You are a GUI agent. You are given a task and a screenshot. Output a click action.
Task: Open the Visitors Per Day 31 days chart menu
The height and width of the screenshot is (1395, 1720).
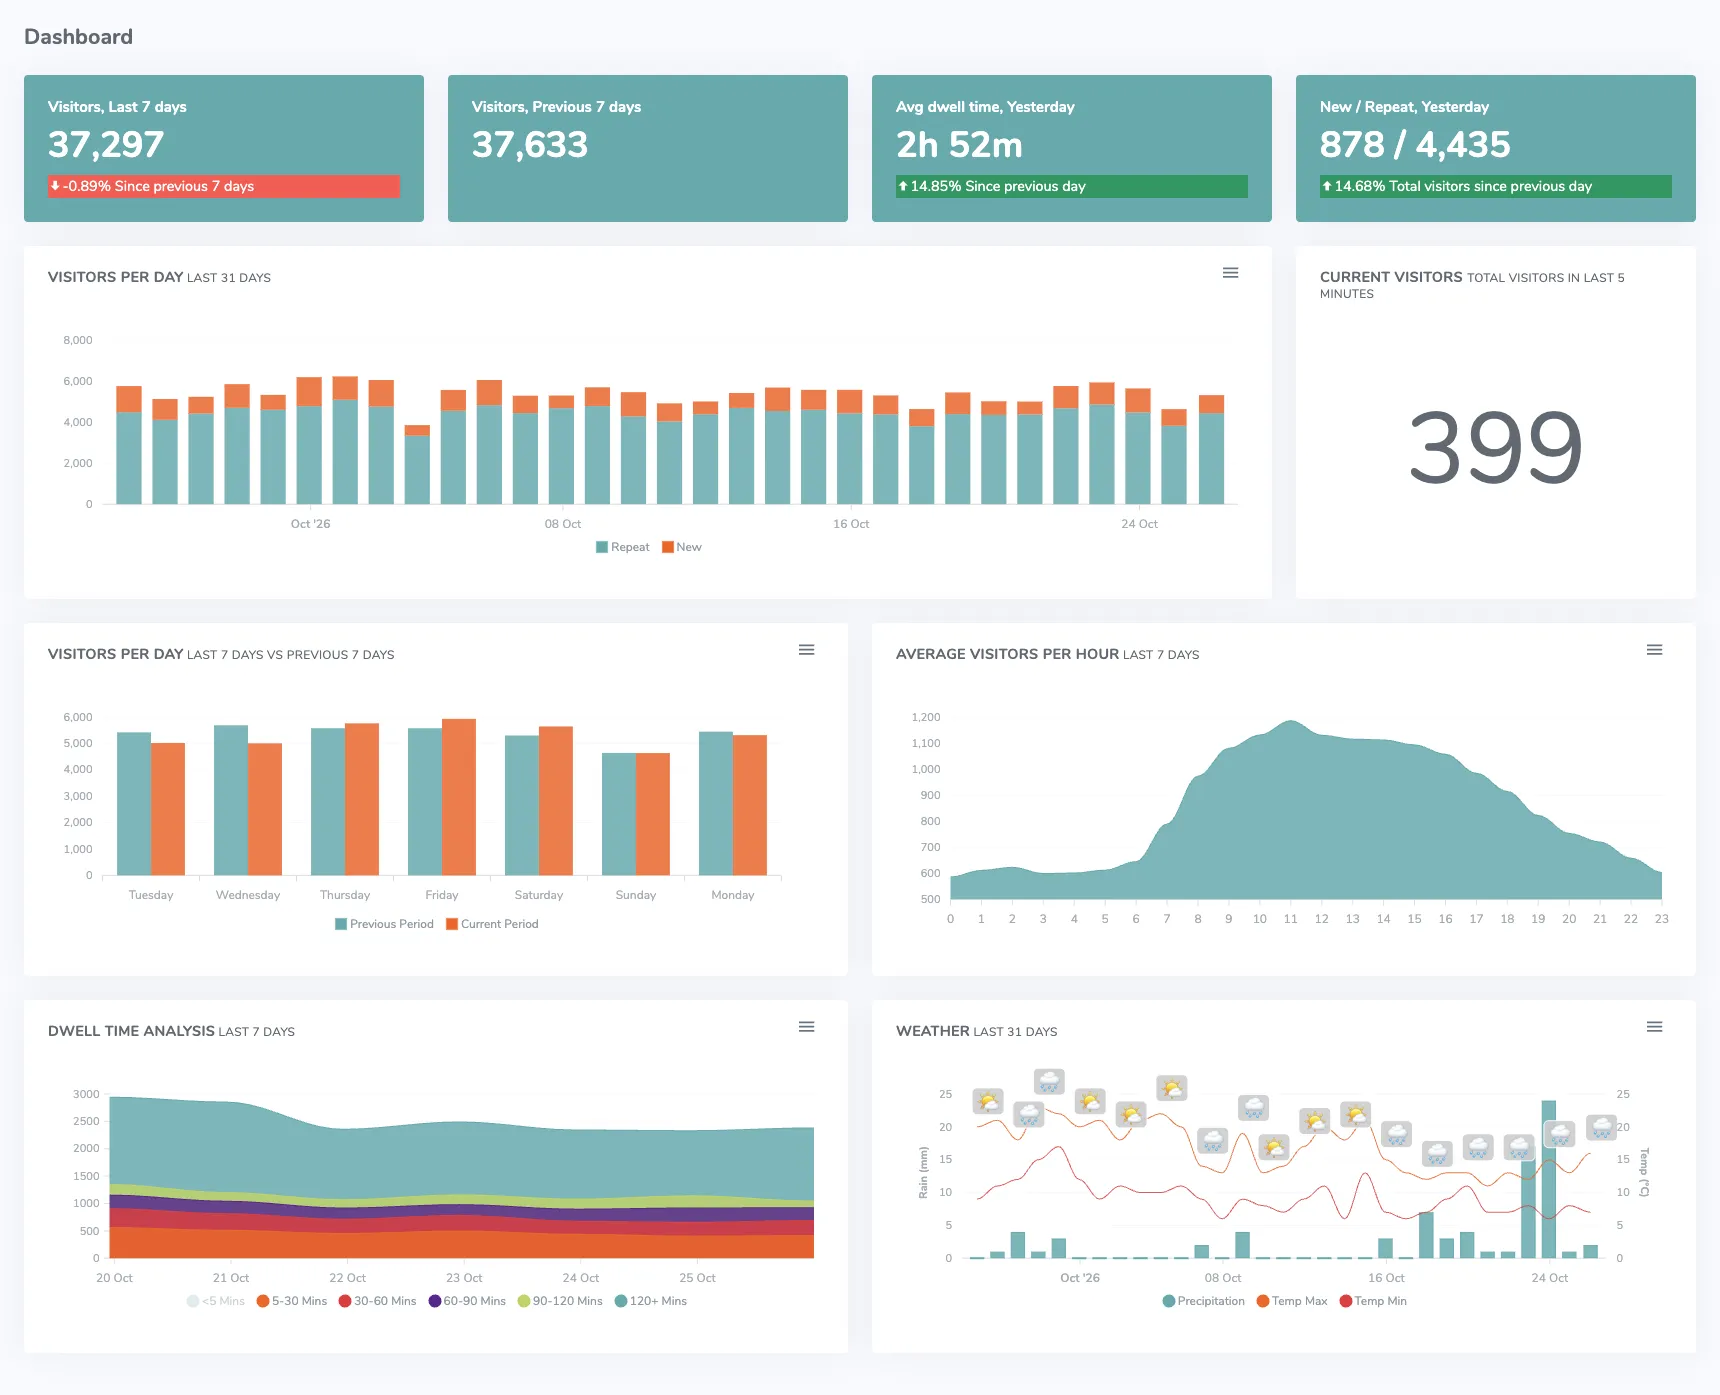click(1230, 273)
